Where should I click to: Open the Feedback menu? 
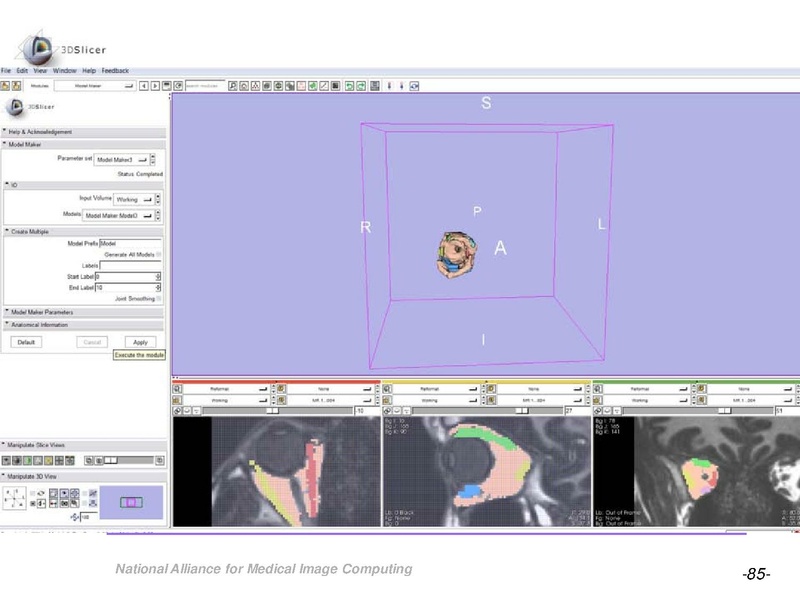point(115,70)
